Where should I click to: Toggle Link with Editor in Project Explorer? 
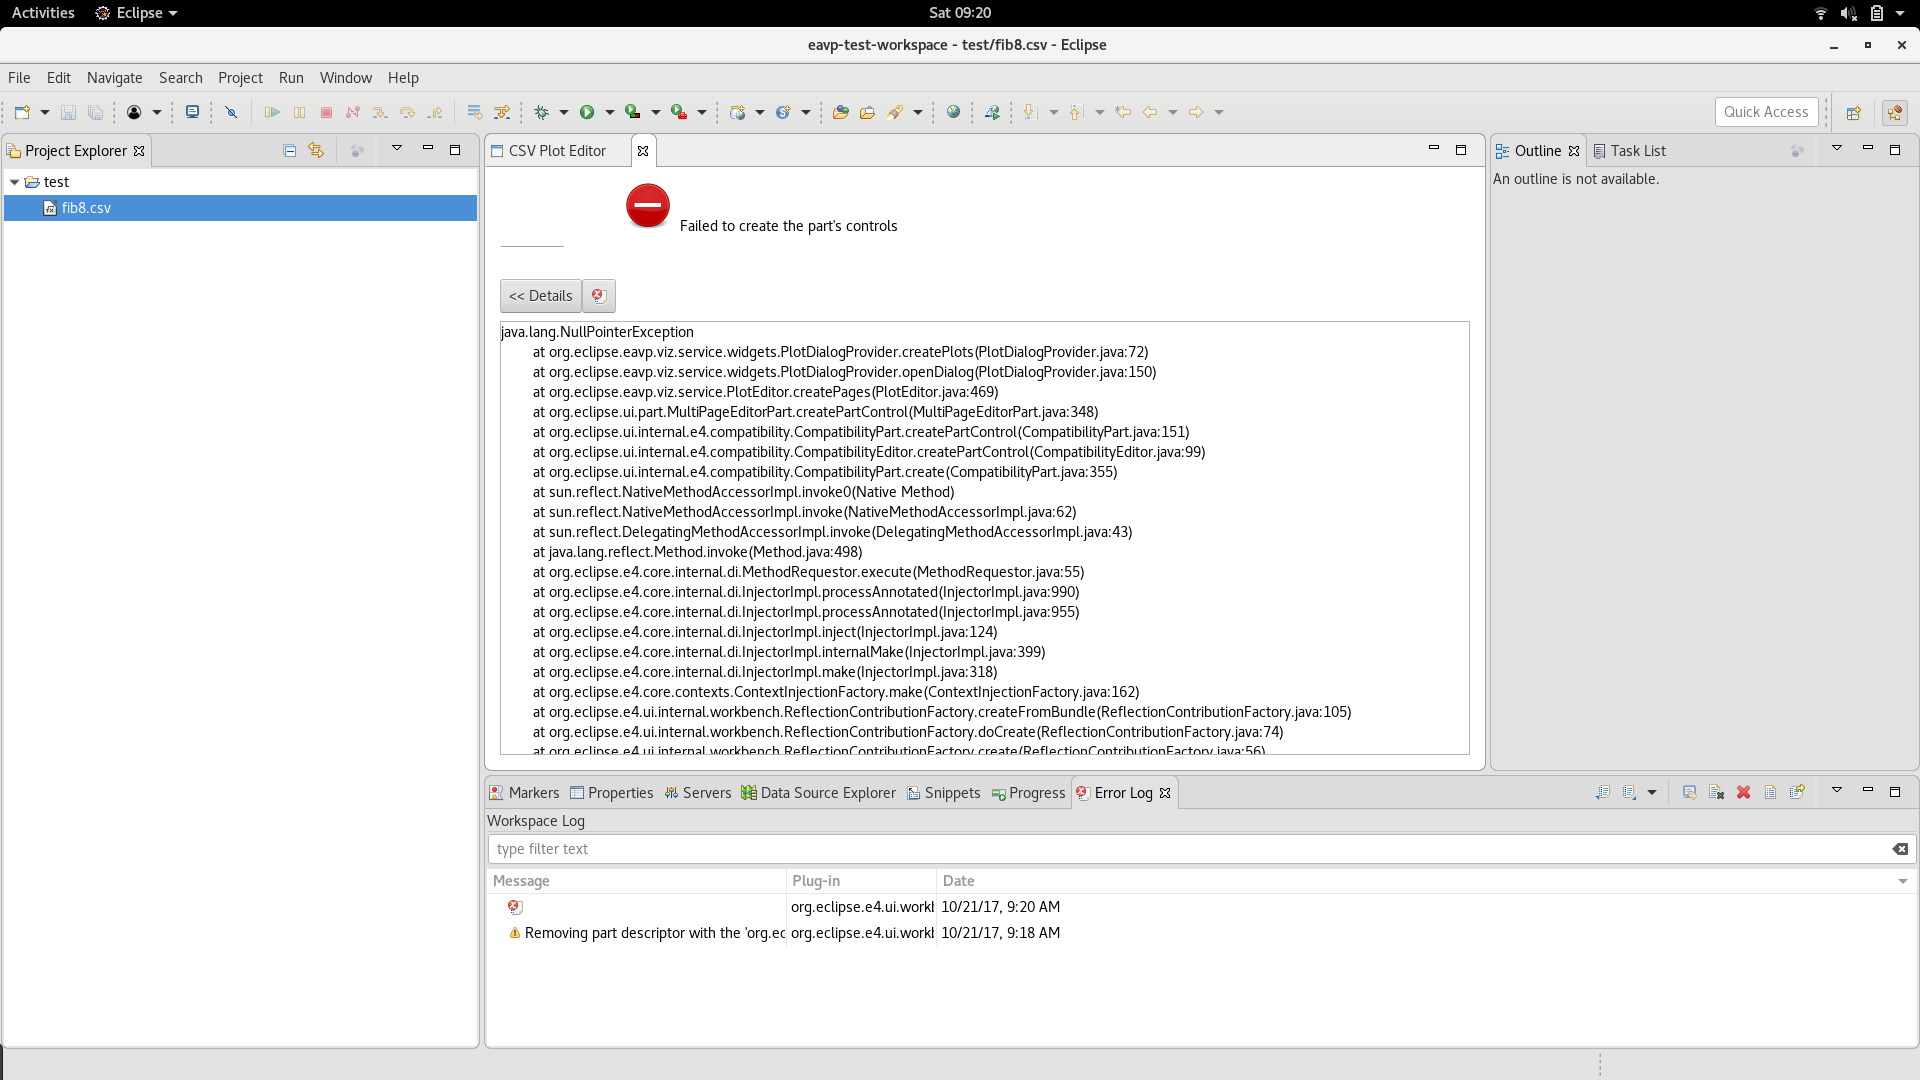[316, 150]
